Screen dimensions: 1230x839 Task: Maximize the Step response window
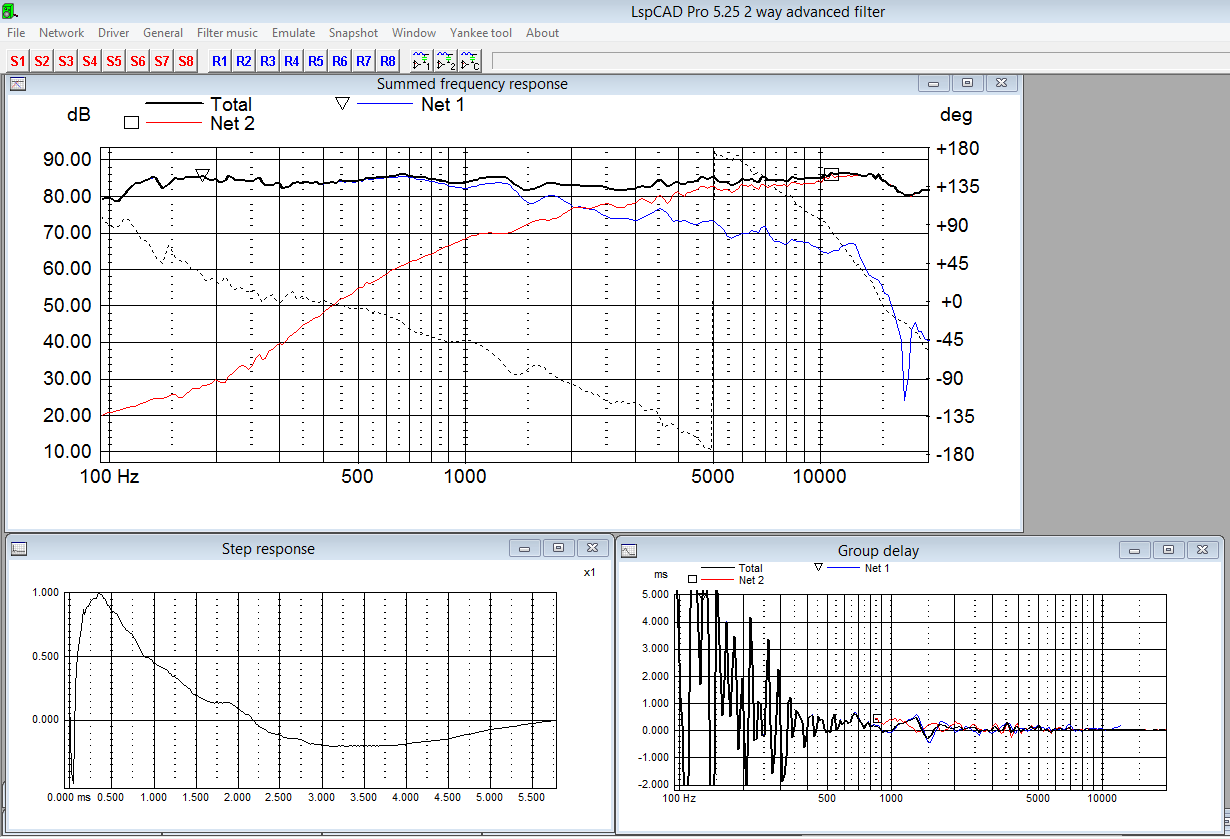point(558,548)
